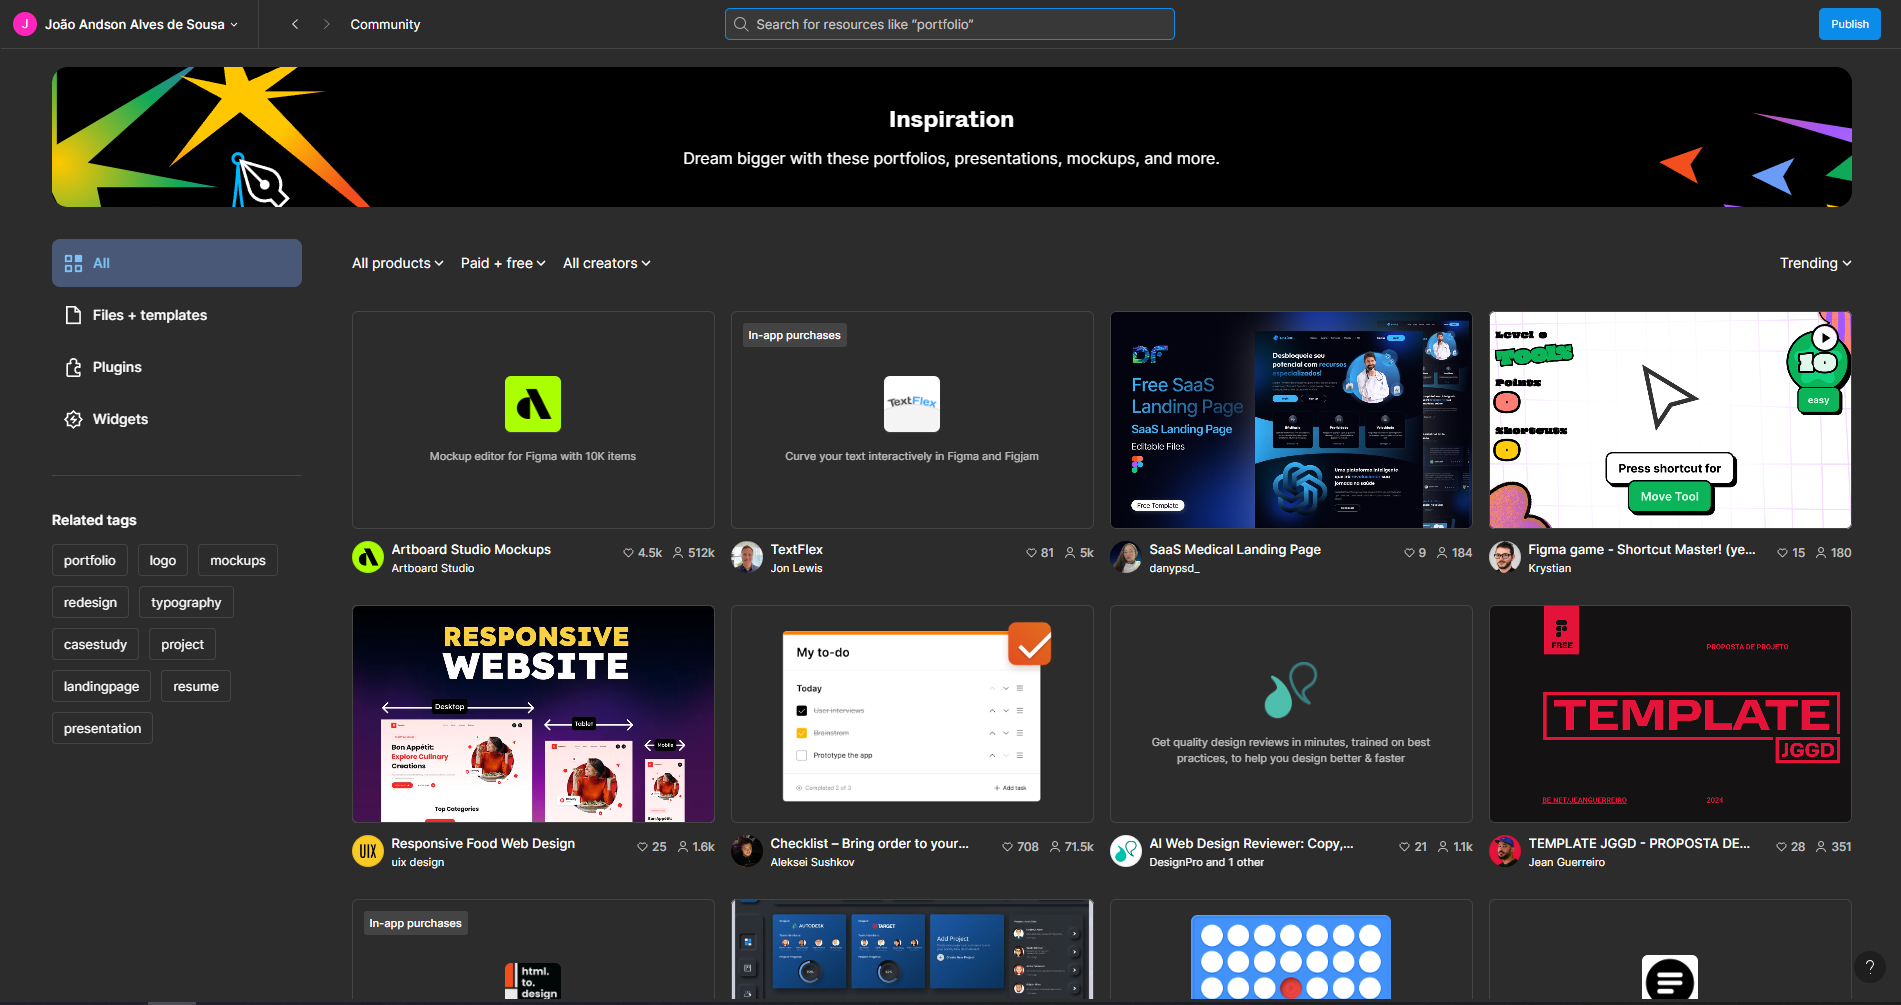Click the magenta J user avatar
Viewport: 1901px width, 1005px height.
[25, 24]
